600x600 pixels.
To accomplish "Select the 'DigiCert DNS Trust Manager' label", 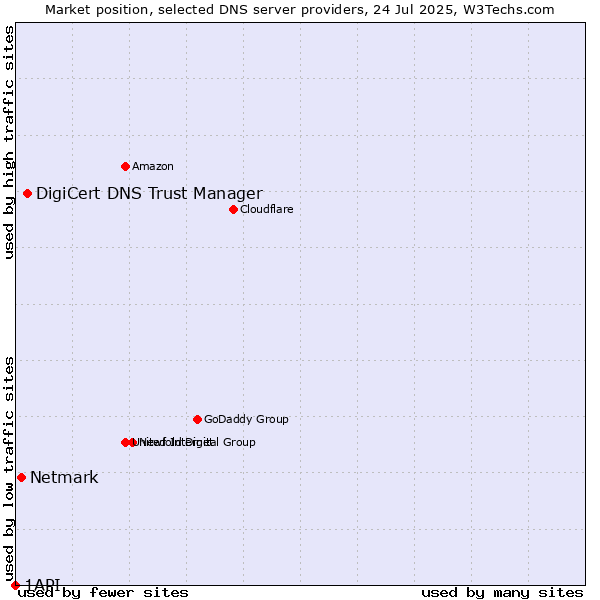I will [x=149, y=194].
